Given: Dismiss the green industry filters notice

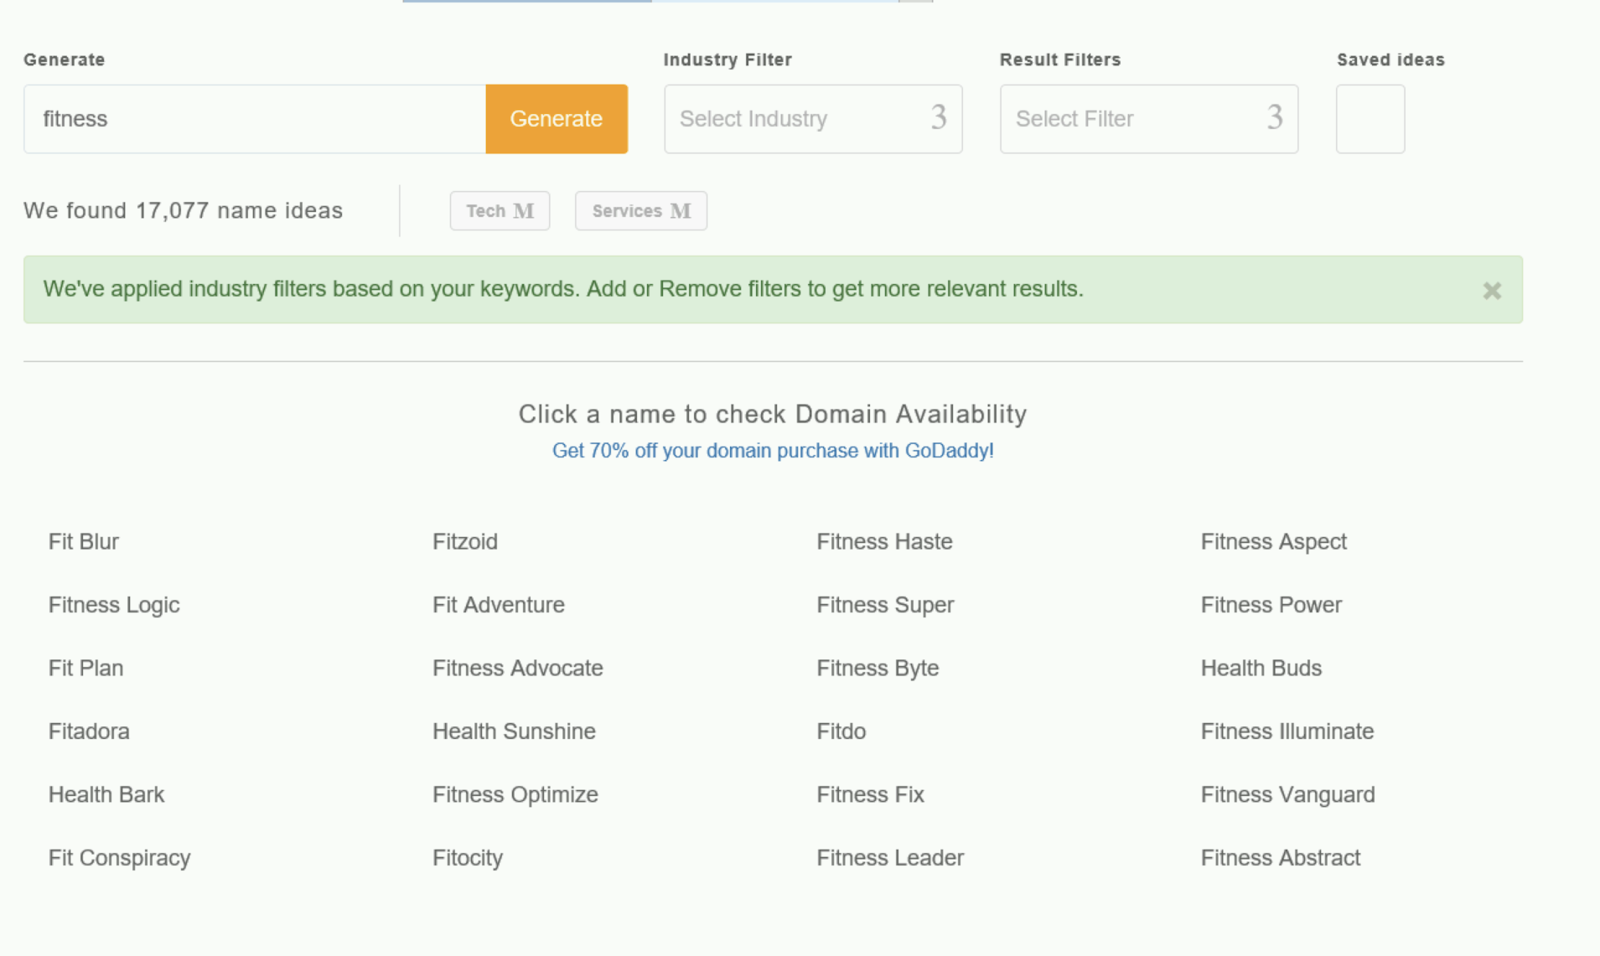Looking at the screenshot, I should 1491,290.
